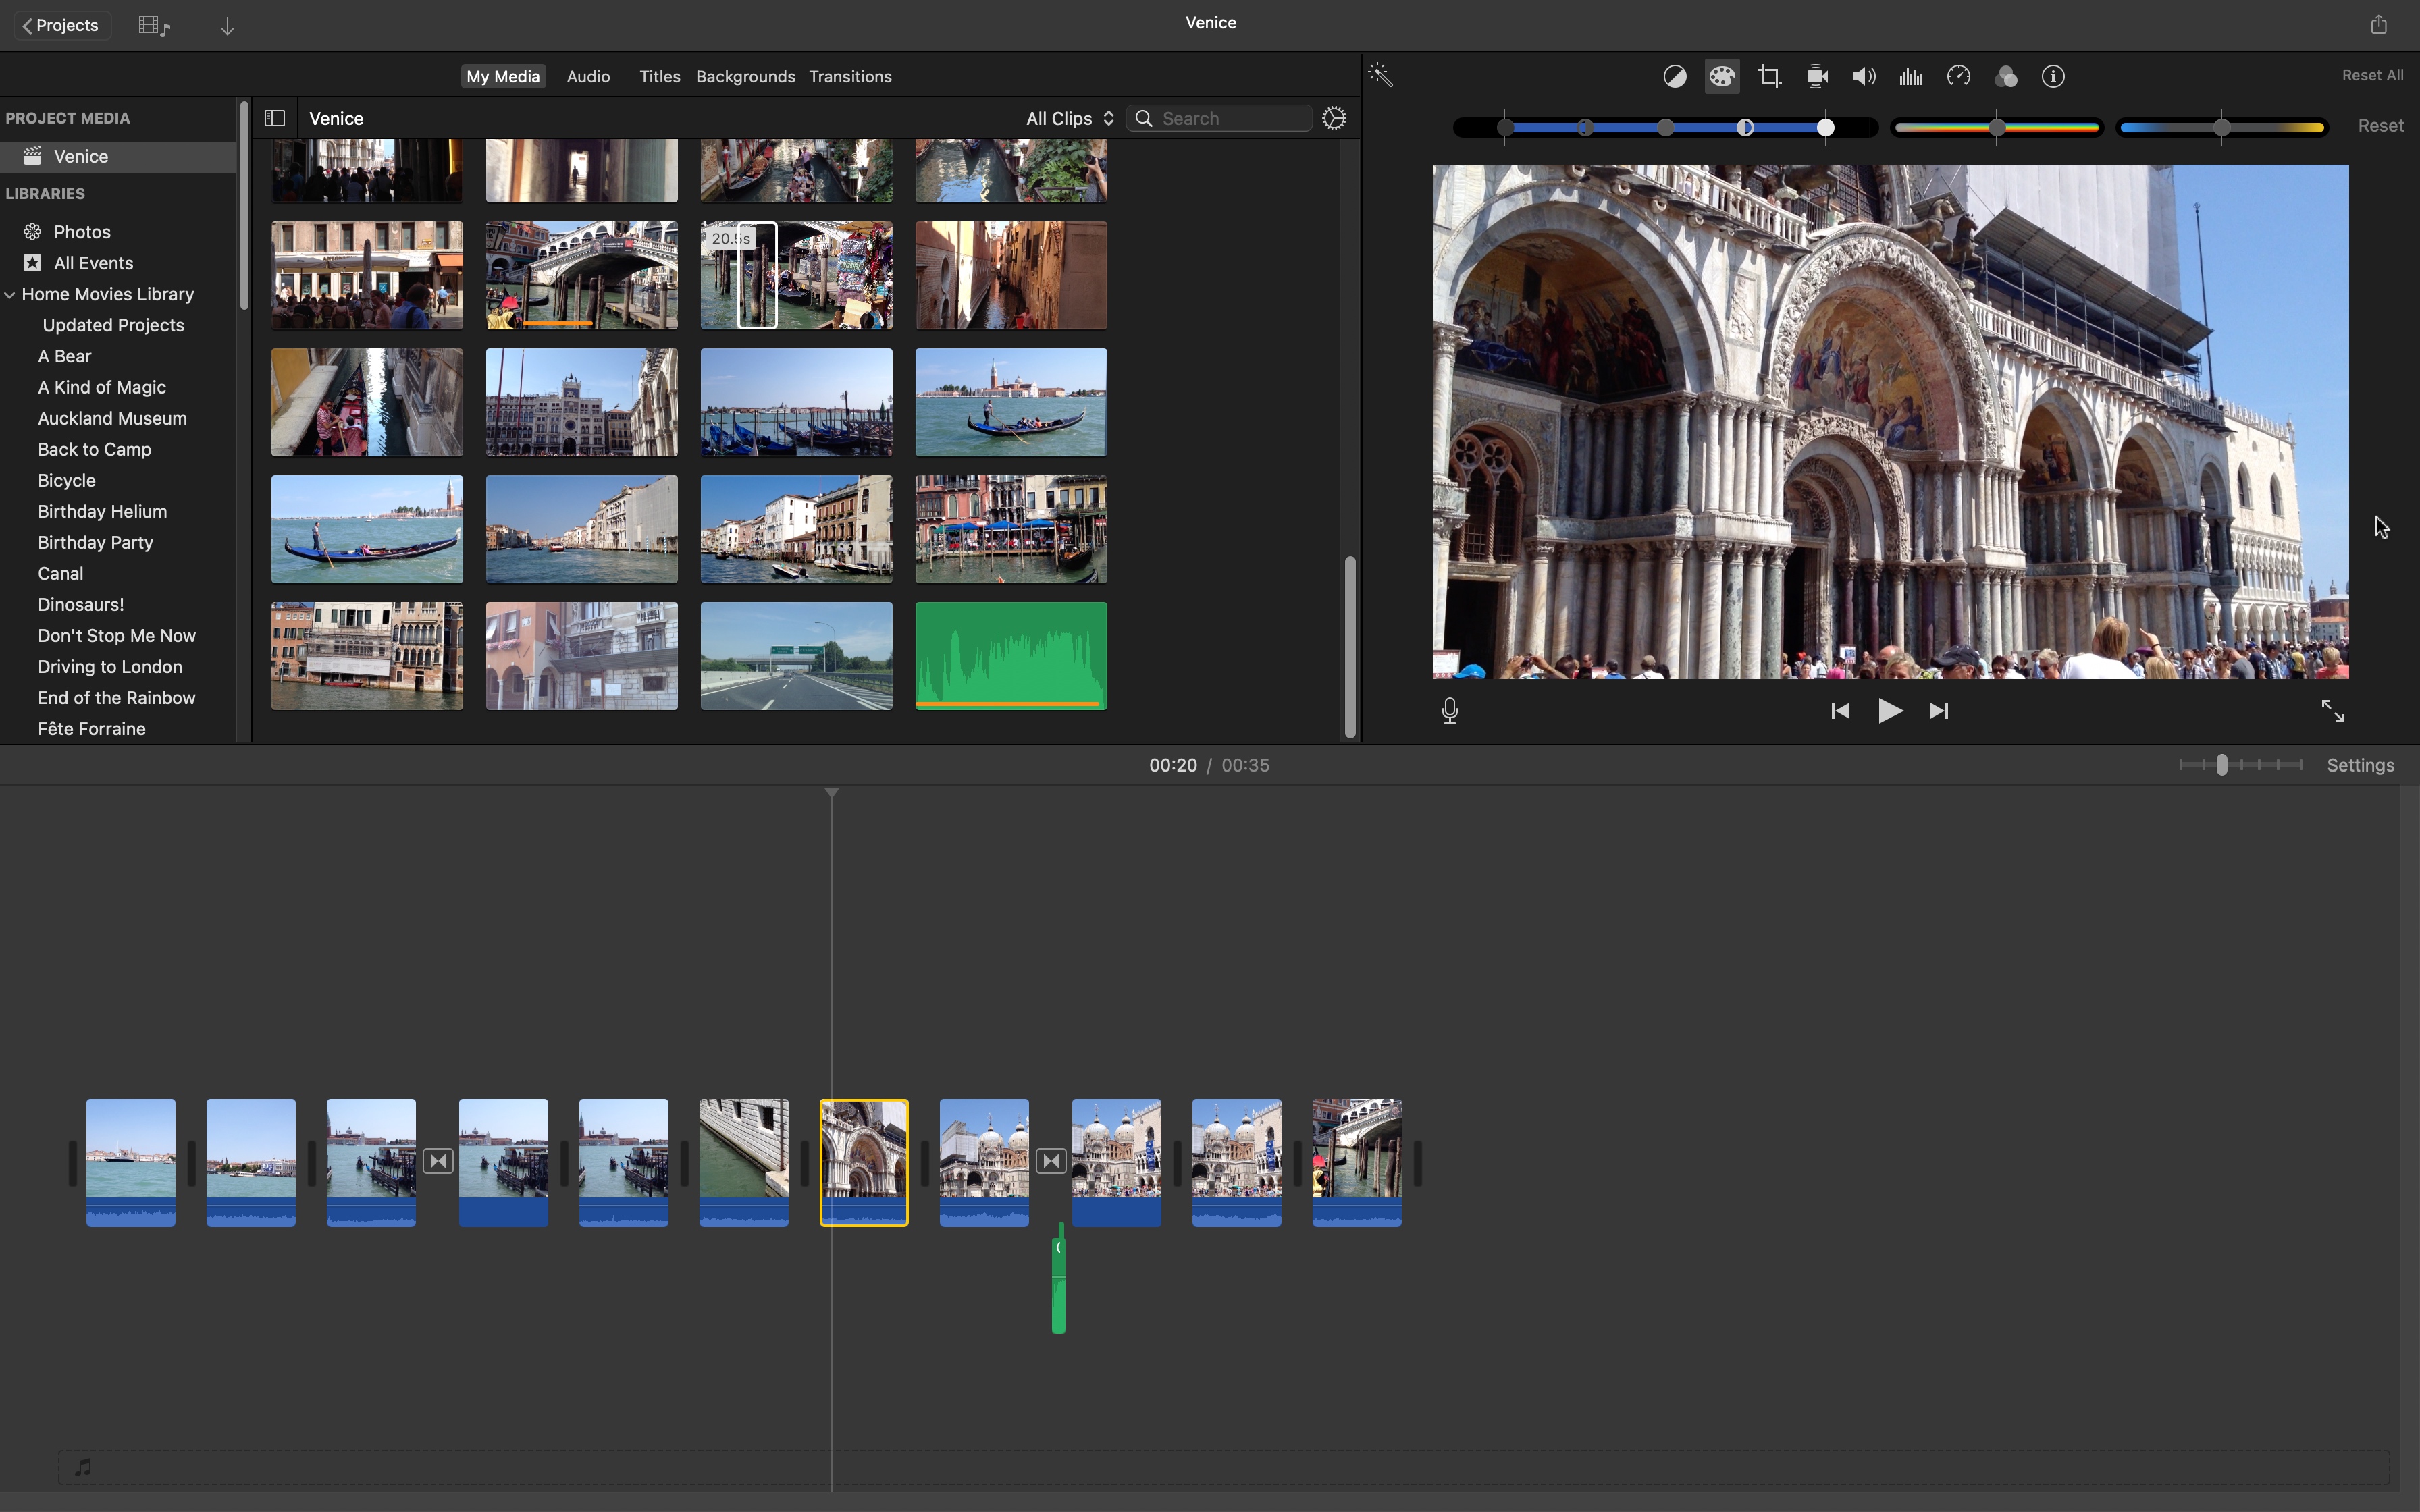
Task: Select the speed adjustment icon
Action: [x=1958, y=75]
